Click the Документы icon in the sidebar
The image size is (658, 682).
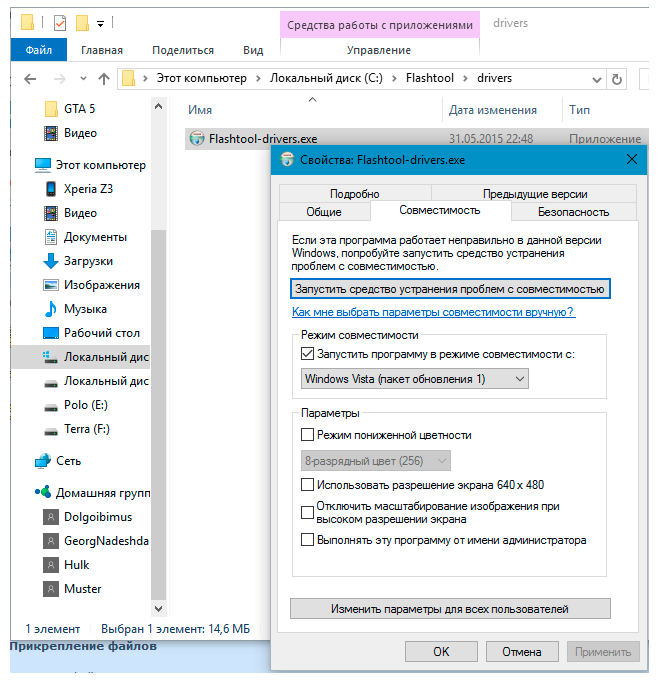click(51, 237)
